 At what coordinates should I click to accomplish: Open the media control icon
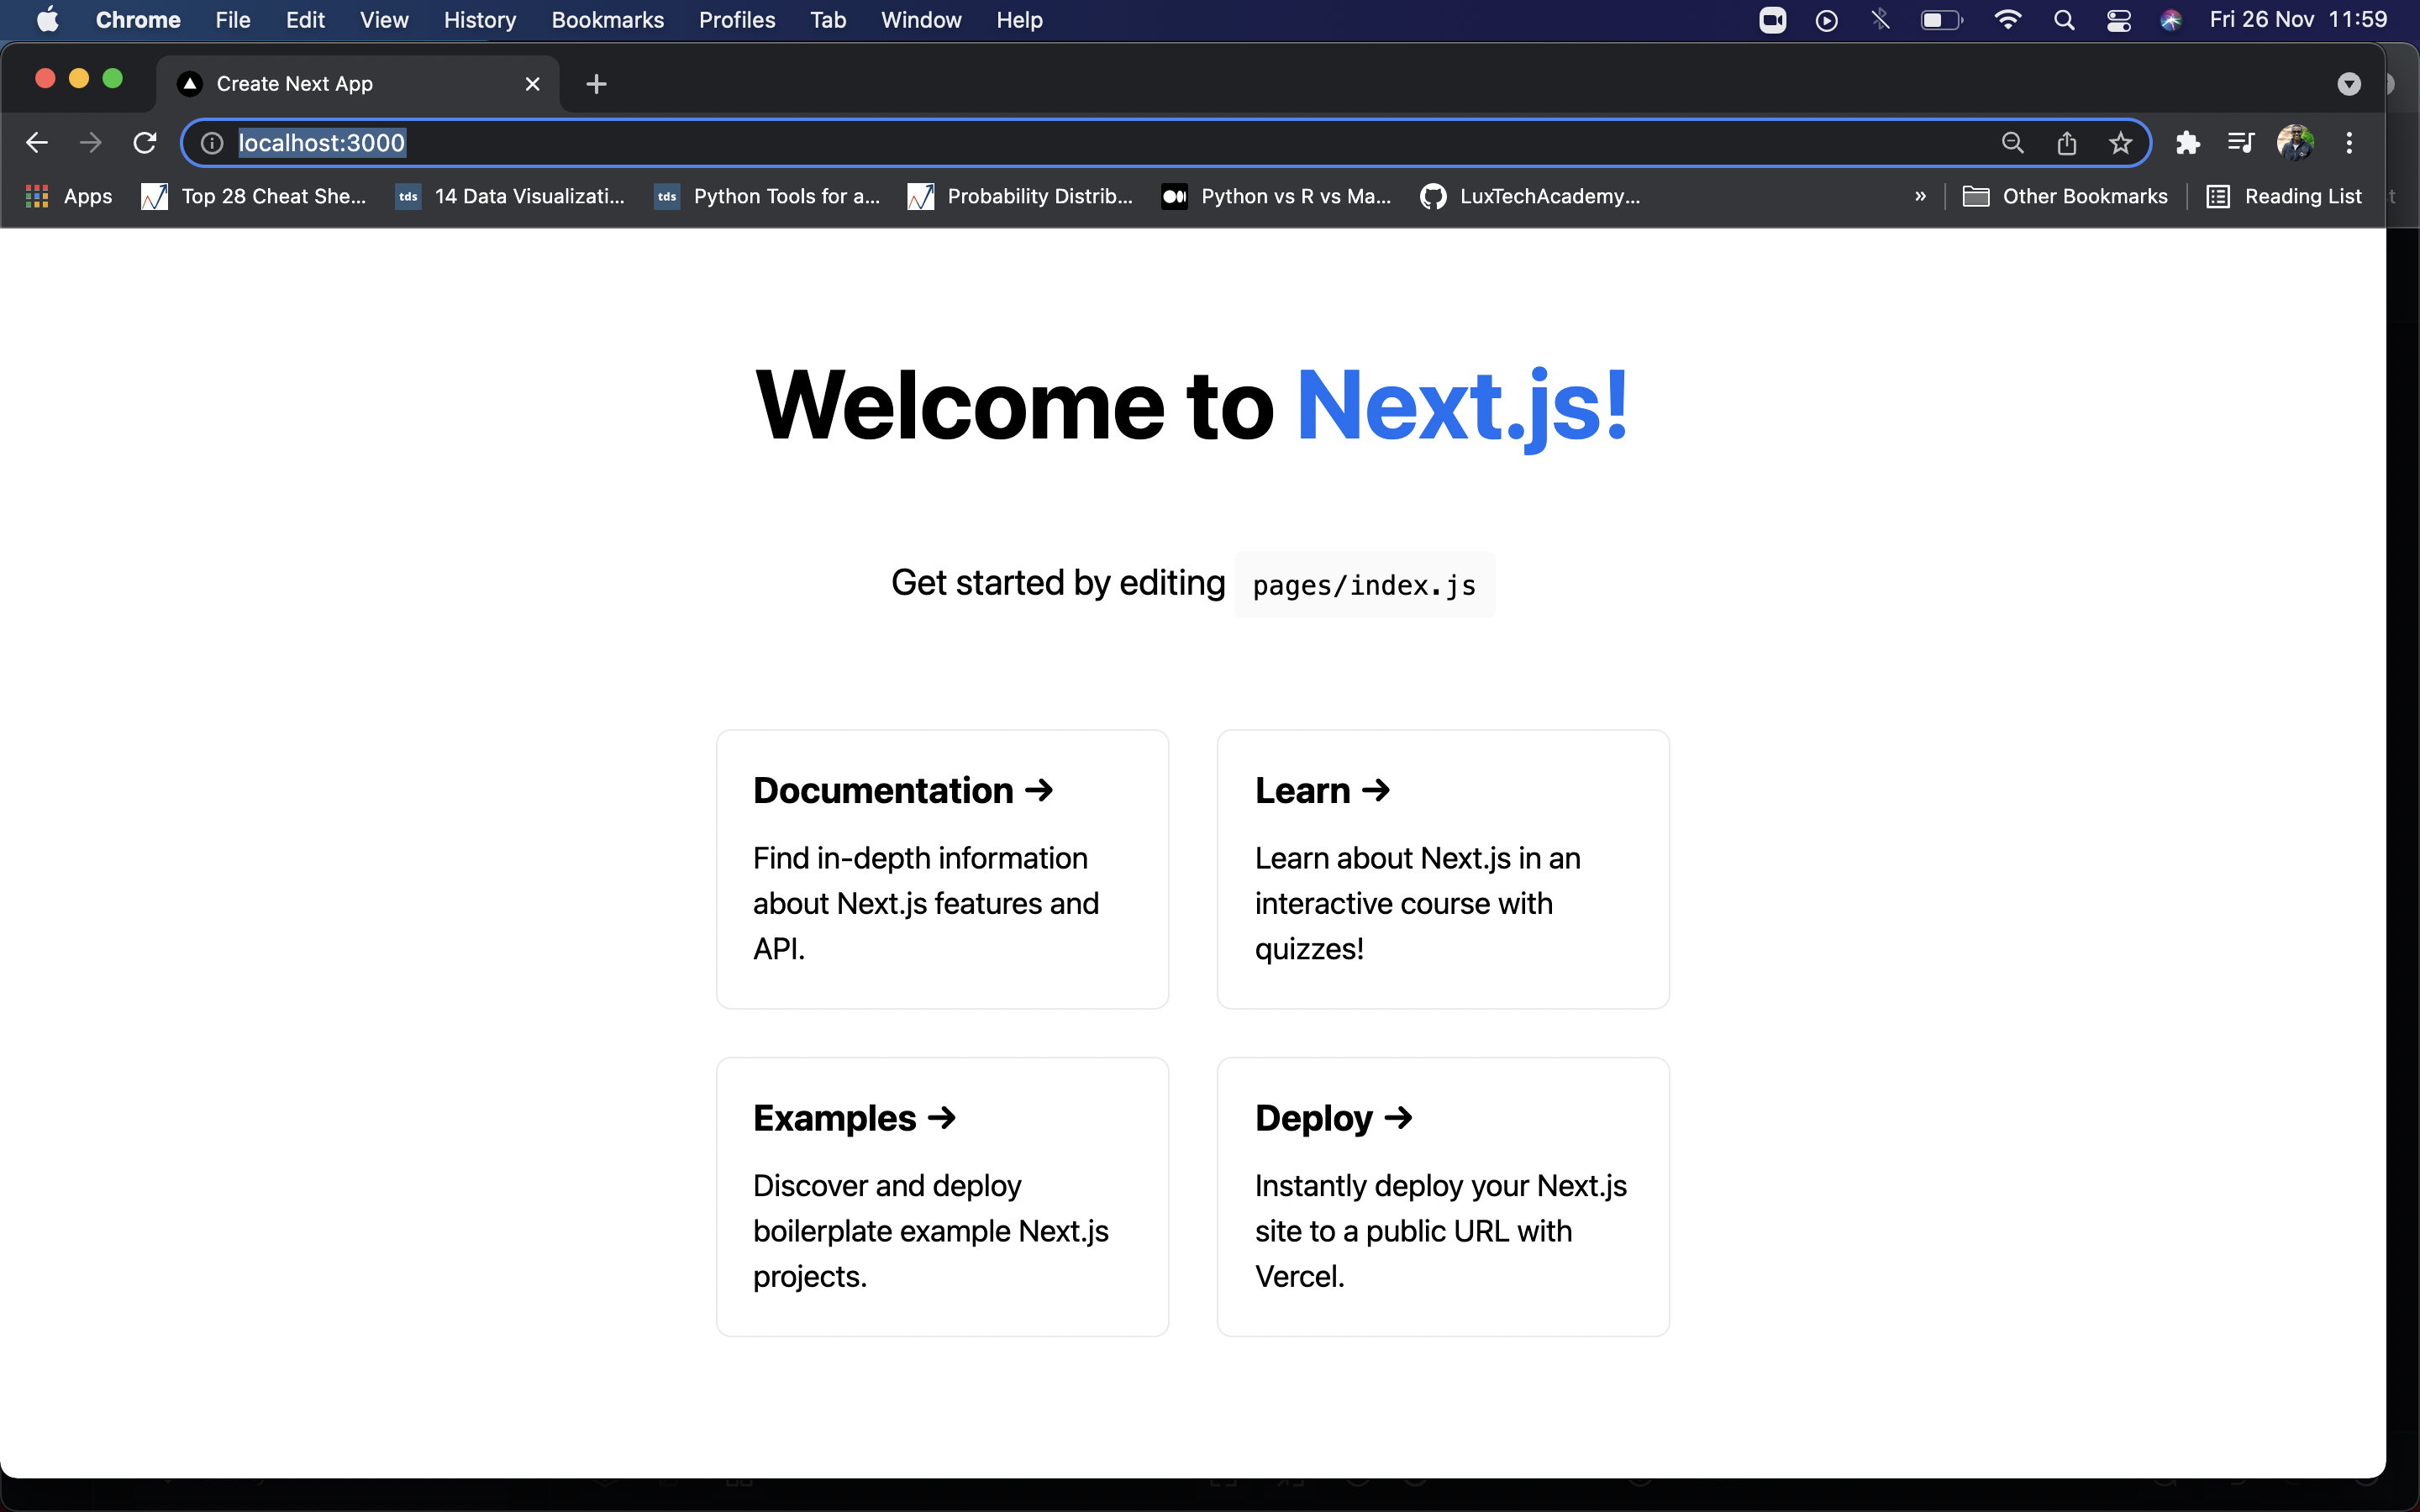[x=2241, y=143]
